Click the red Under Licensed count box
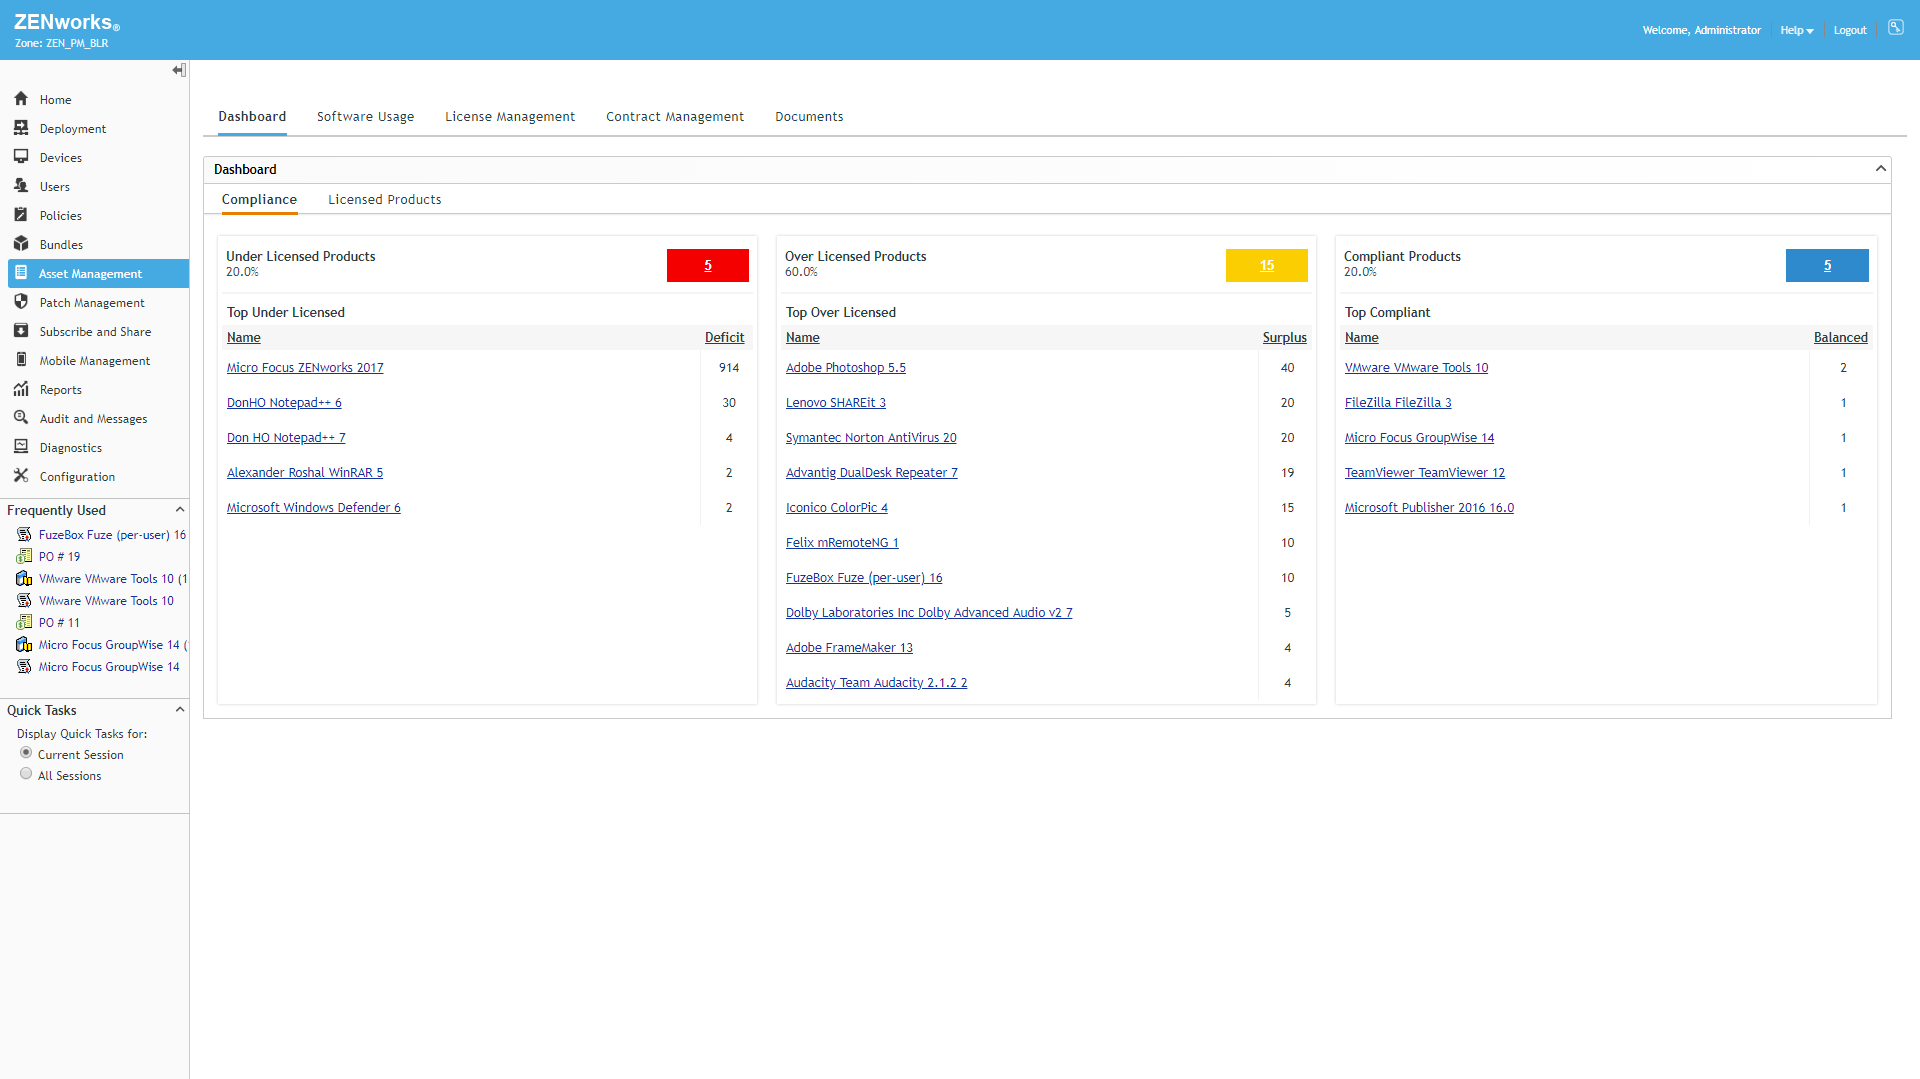Screen dimensions: 1920x1079 (x=707, y=265)
